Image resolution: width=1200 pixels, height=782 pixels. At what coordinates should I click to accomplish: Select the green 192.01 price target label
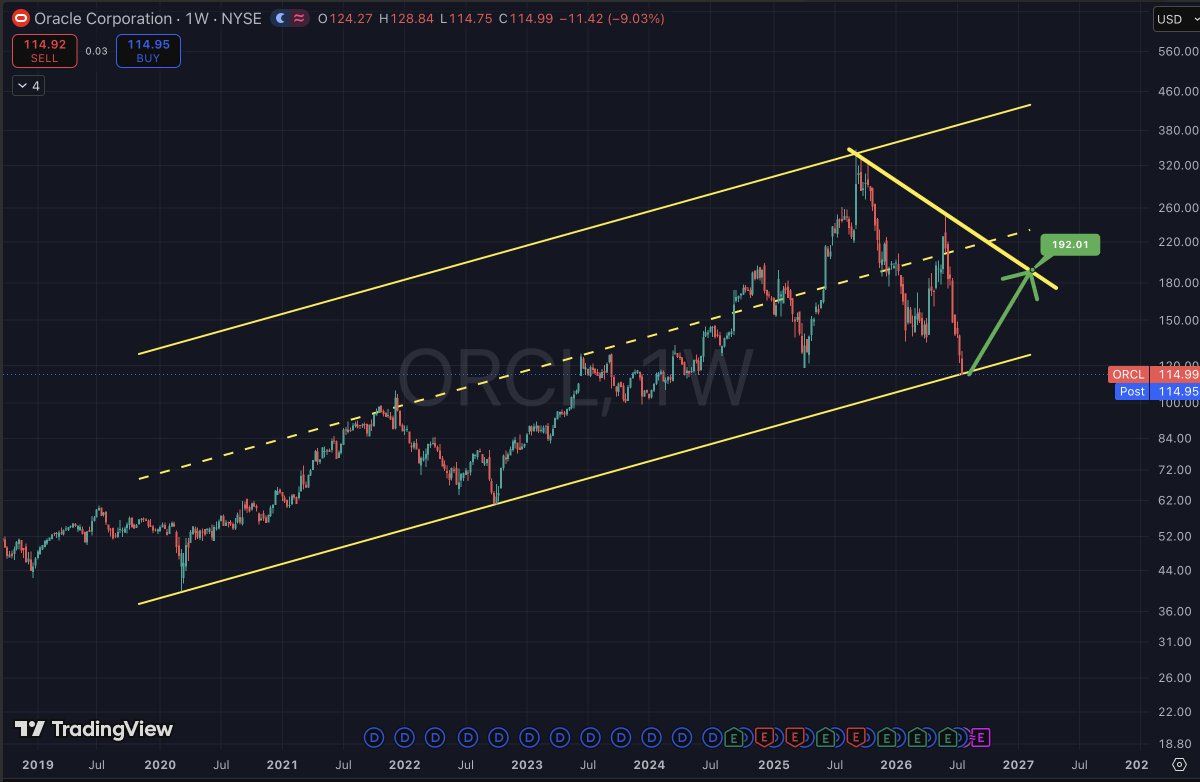(1070, 244)
